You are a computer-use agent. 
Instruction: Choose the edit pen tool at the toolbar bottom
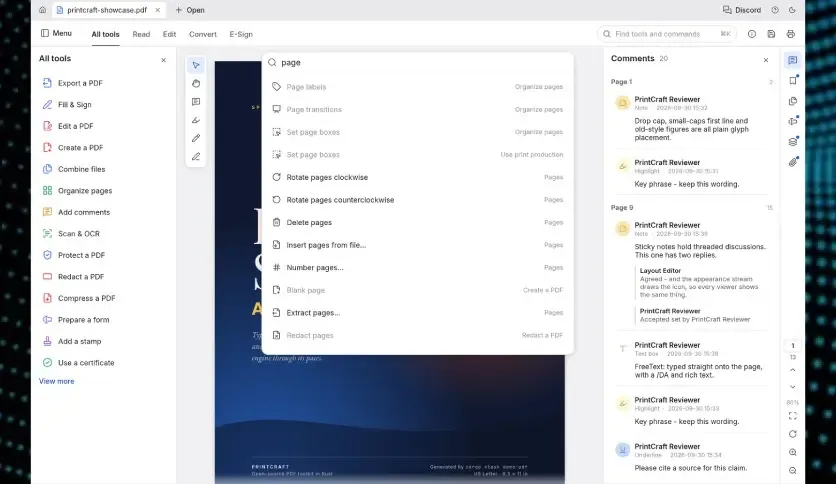196,157
